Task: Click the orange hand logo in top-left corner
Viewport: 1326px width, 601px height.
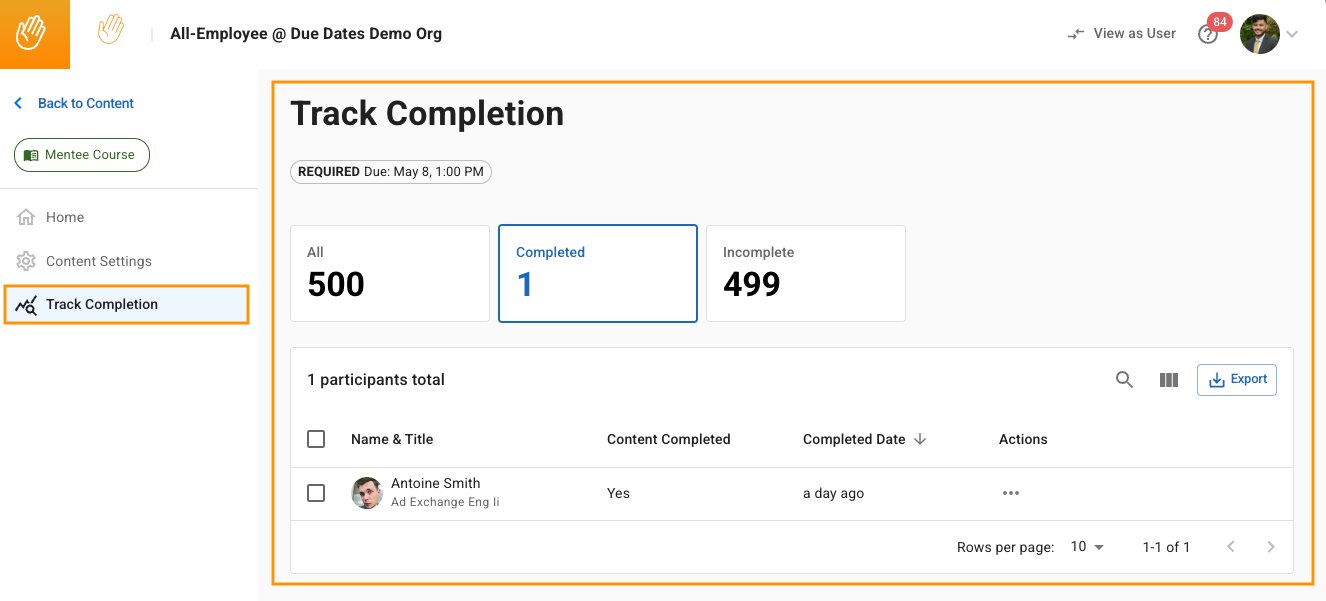Action: 34,34
